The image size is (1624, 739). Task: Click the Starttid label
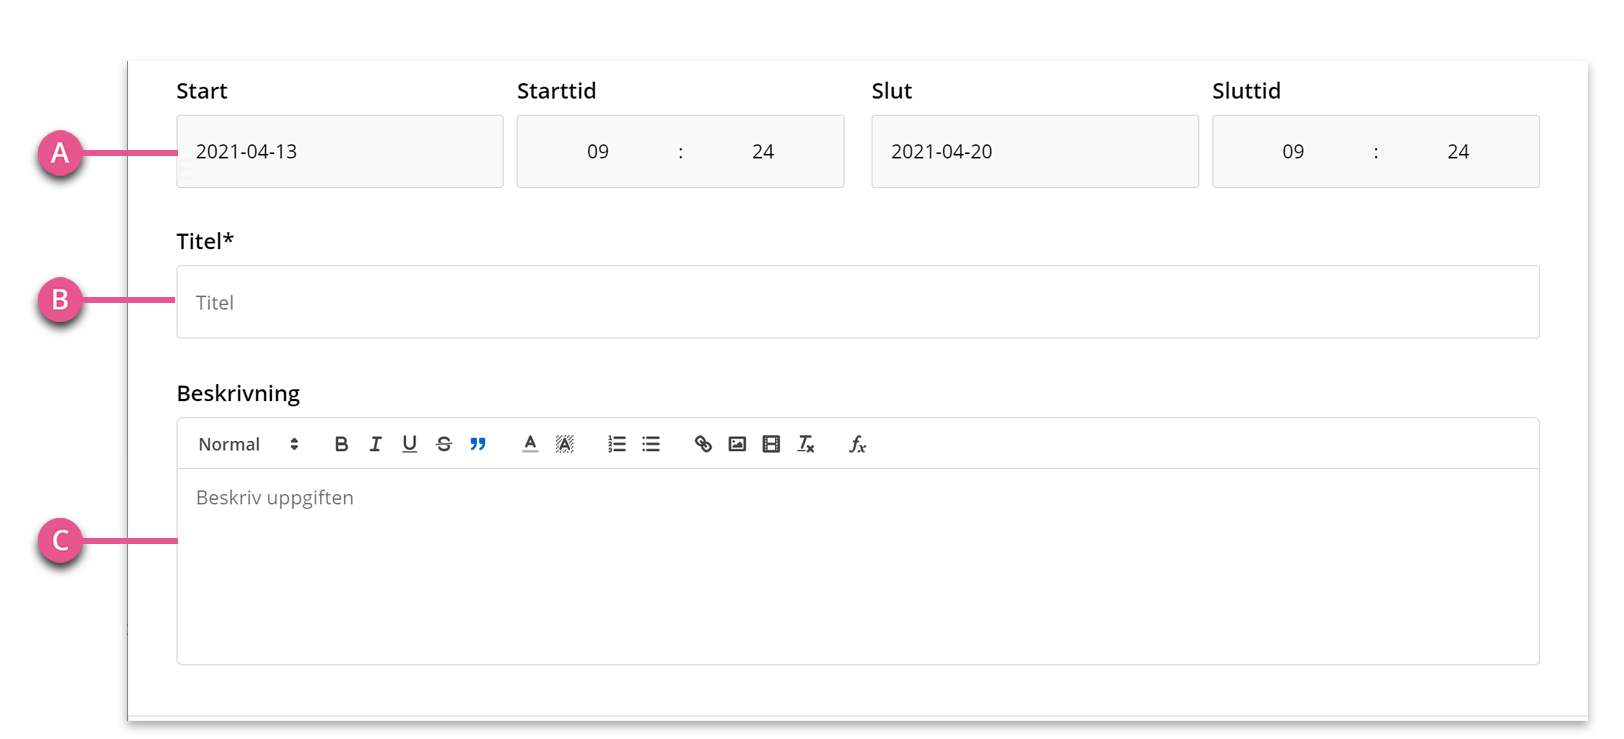(556, 91)
